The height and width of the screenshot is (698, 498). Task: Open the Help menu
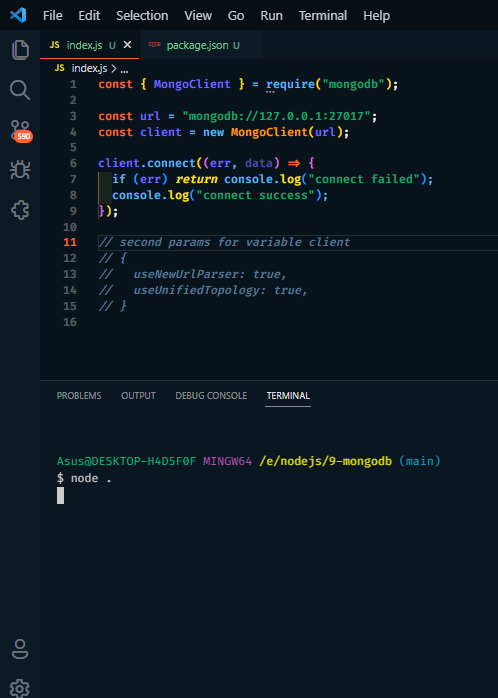tap(377, 16)
